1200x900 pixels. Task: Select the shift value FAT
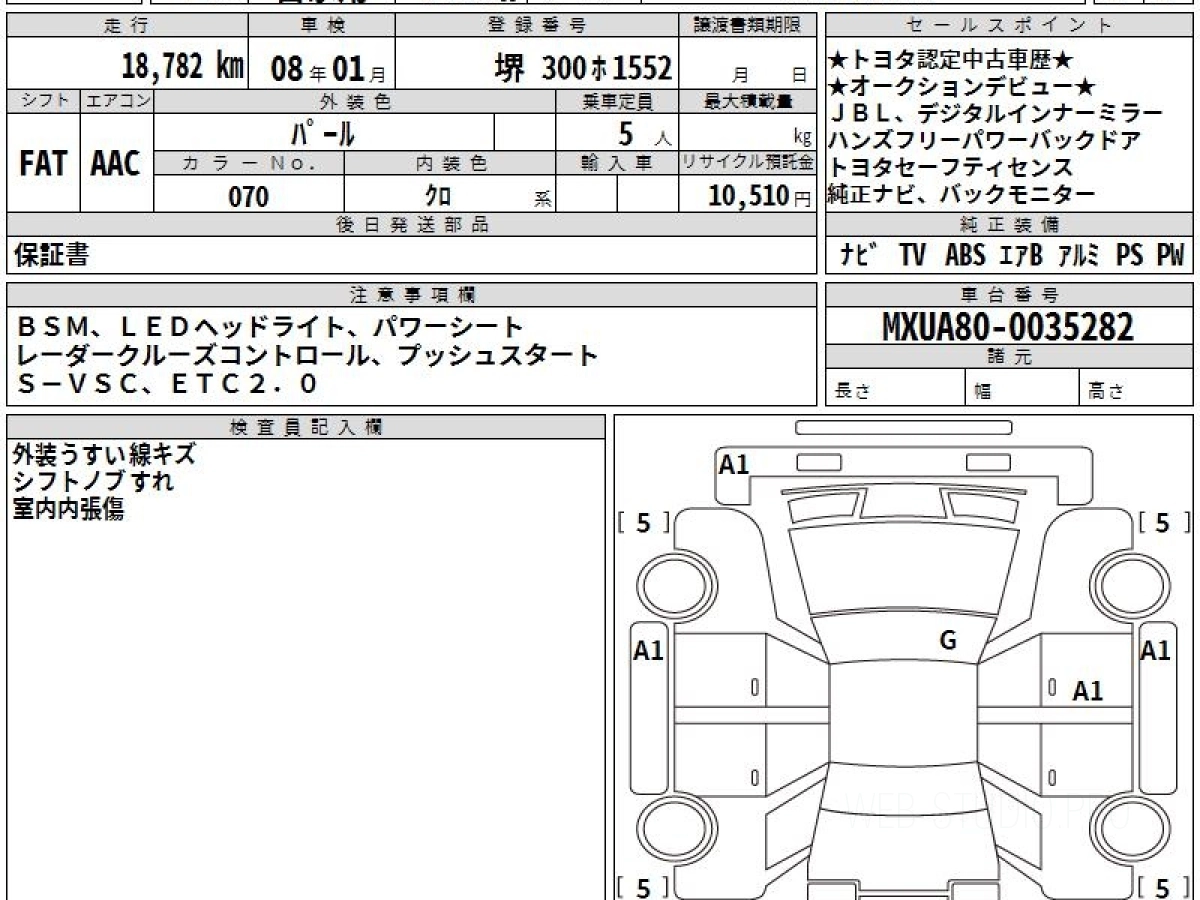(42, 164)
